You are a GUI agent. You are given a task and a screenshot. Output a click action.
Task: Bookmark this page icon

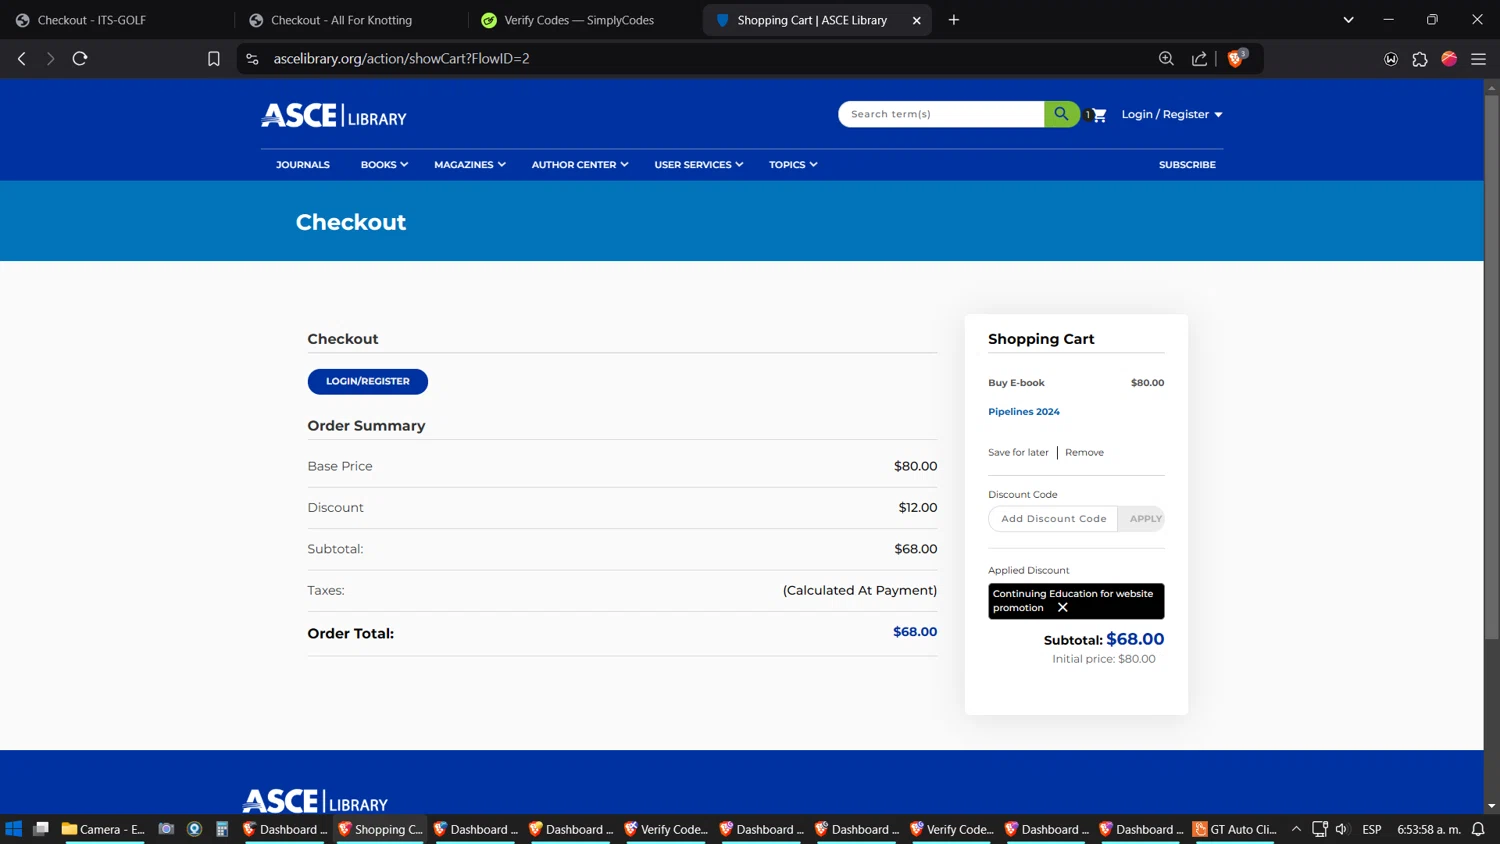click(x=213, y=59)
